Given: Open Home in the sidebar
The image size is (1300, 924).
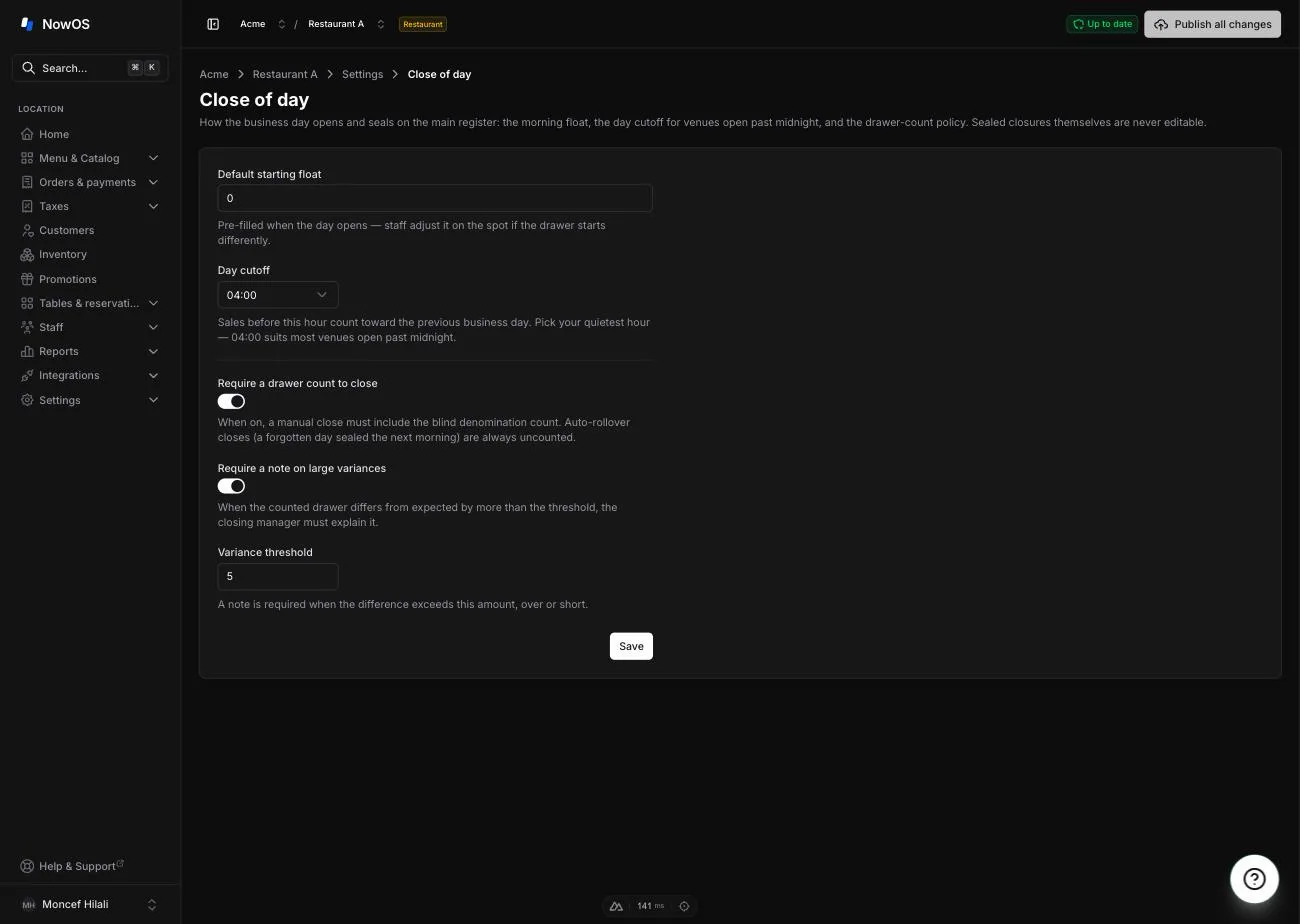Looking at the screenshot, I should pyautogui.click(x=90, y=134).
